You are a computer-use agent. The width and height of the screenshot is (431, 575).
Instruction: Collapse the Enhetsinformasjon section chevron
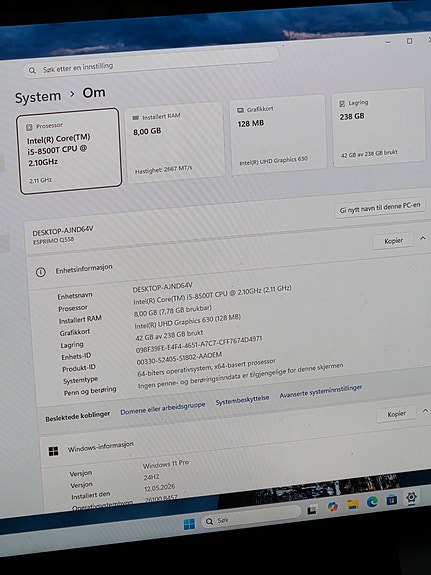(423, 238)
